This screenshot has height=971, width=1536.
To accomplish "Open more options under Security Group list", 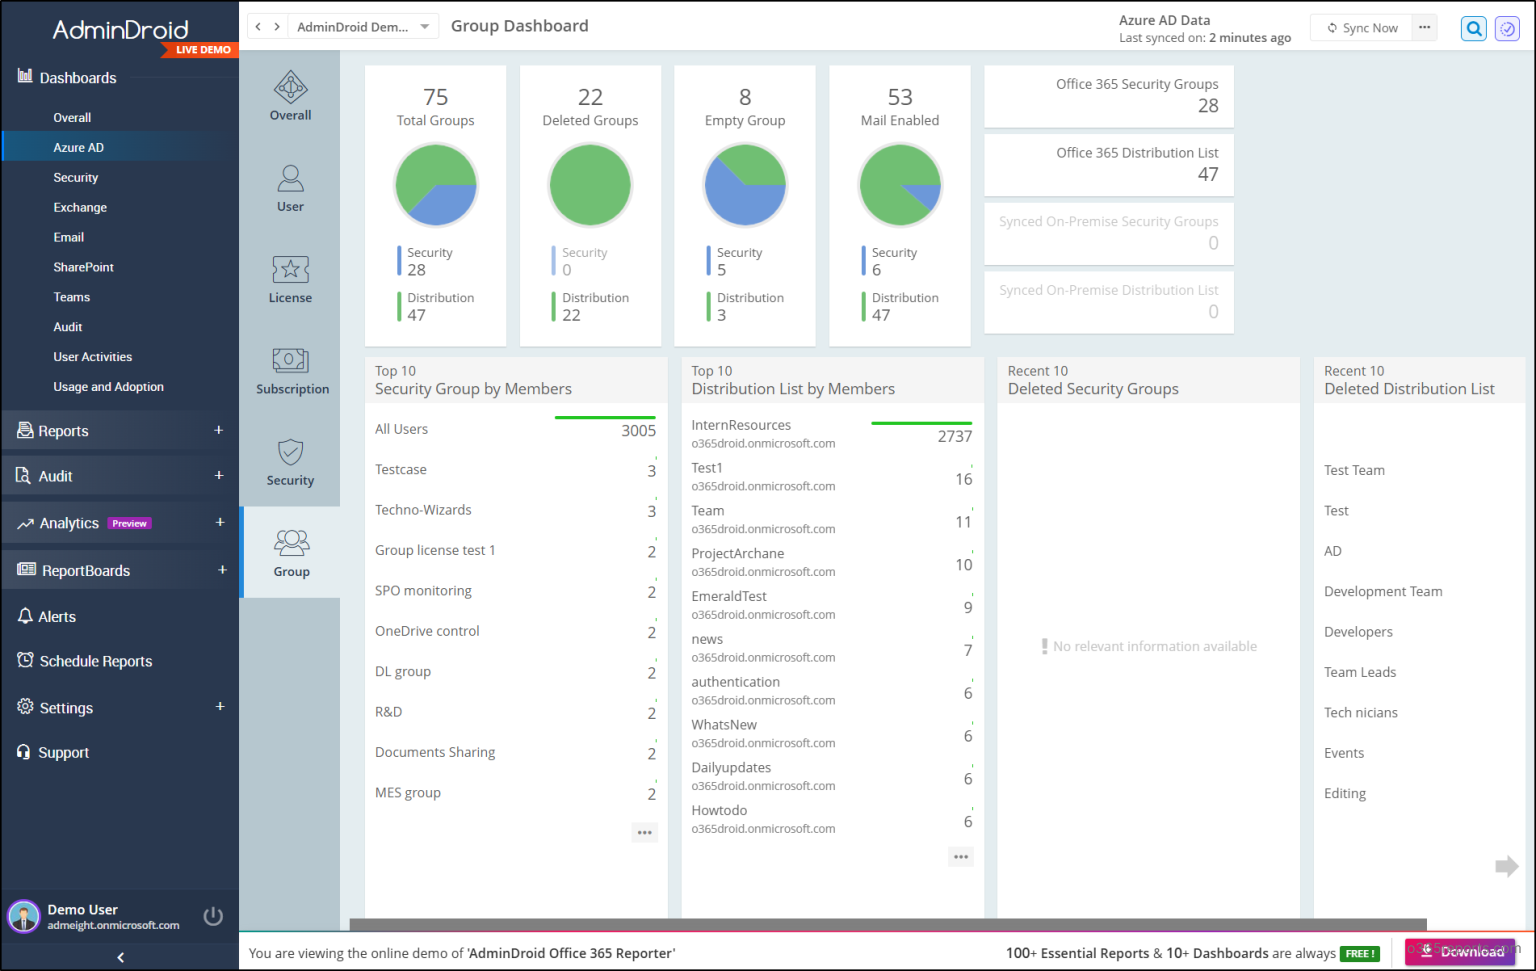I will pyautogui.click(x=645, y=832).
